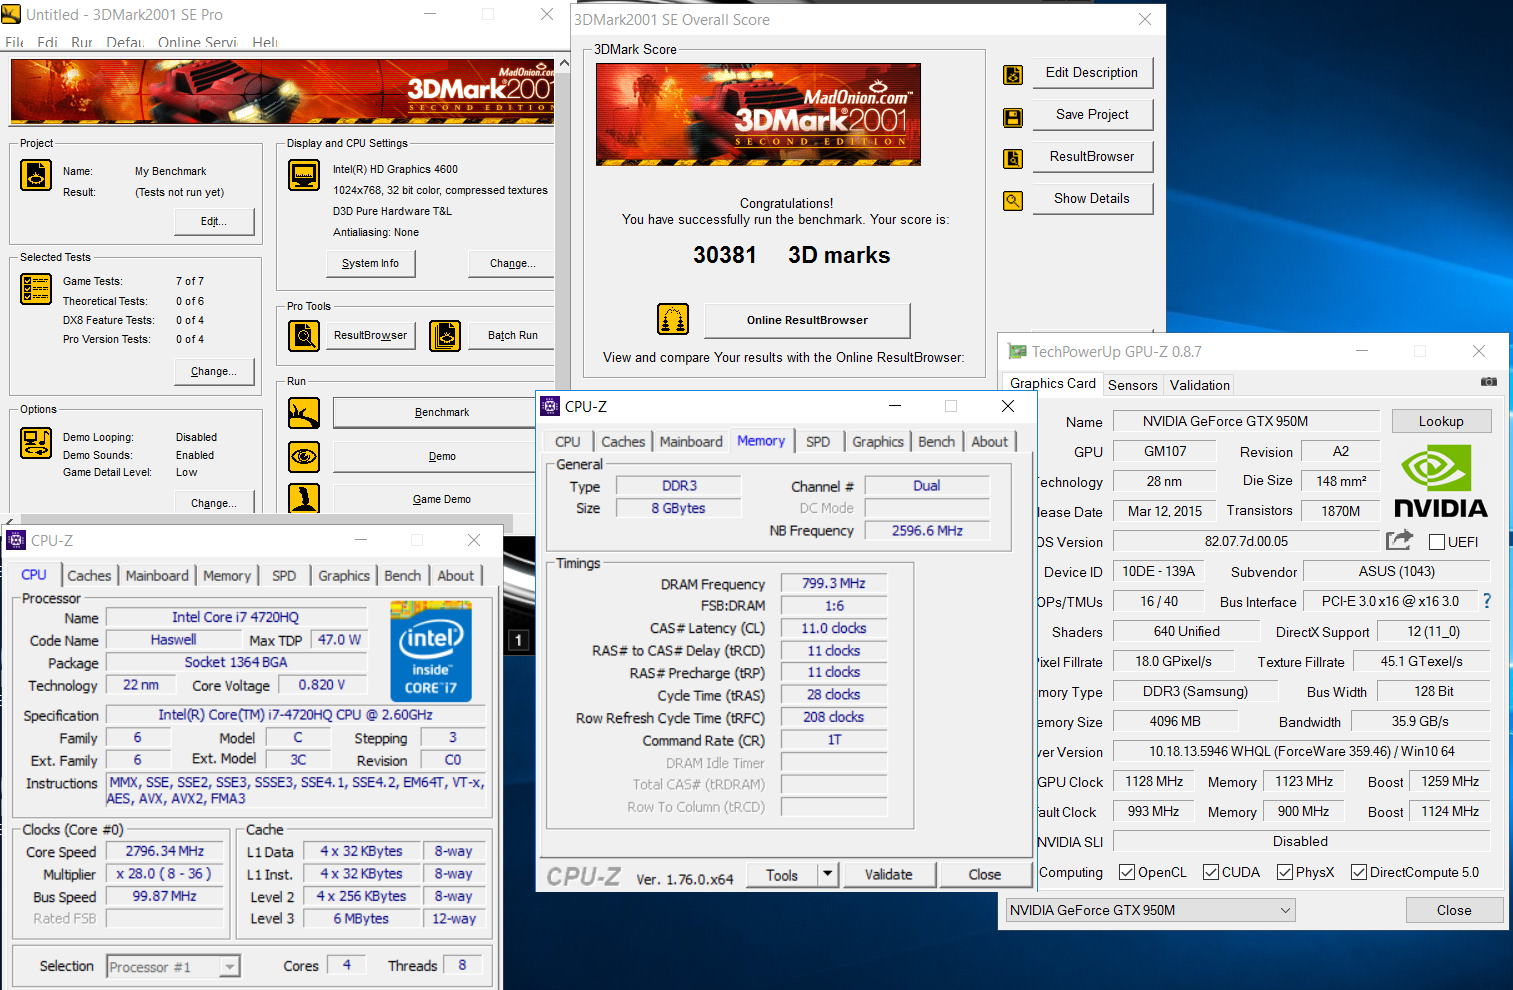Image resolution: width=1513 pixels, height=990 pixels.
Task: Switch to the Validation tab in GPU-Z
Action: (1199, 385)
